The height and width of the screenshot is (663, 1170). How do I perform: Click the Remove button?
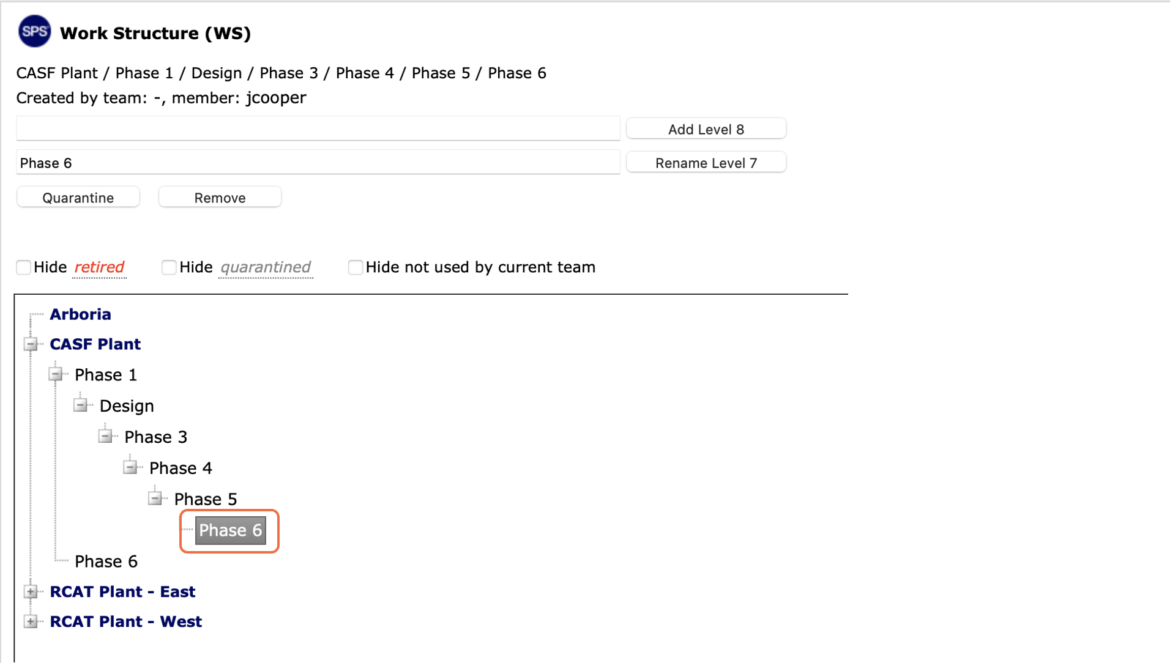[220, 198]
